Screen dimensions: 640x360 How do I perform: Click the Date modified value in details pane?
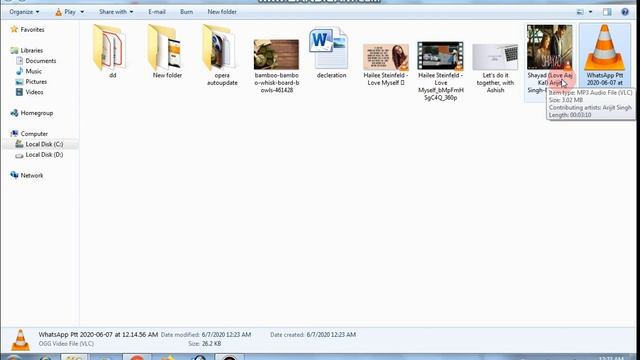(226, 335)
